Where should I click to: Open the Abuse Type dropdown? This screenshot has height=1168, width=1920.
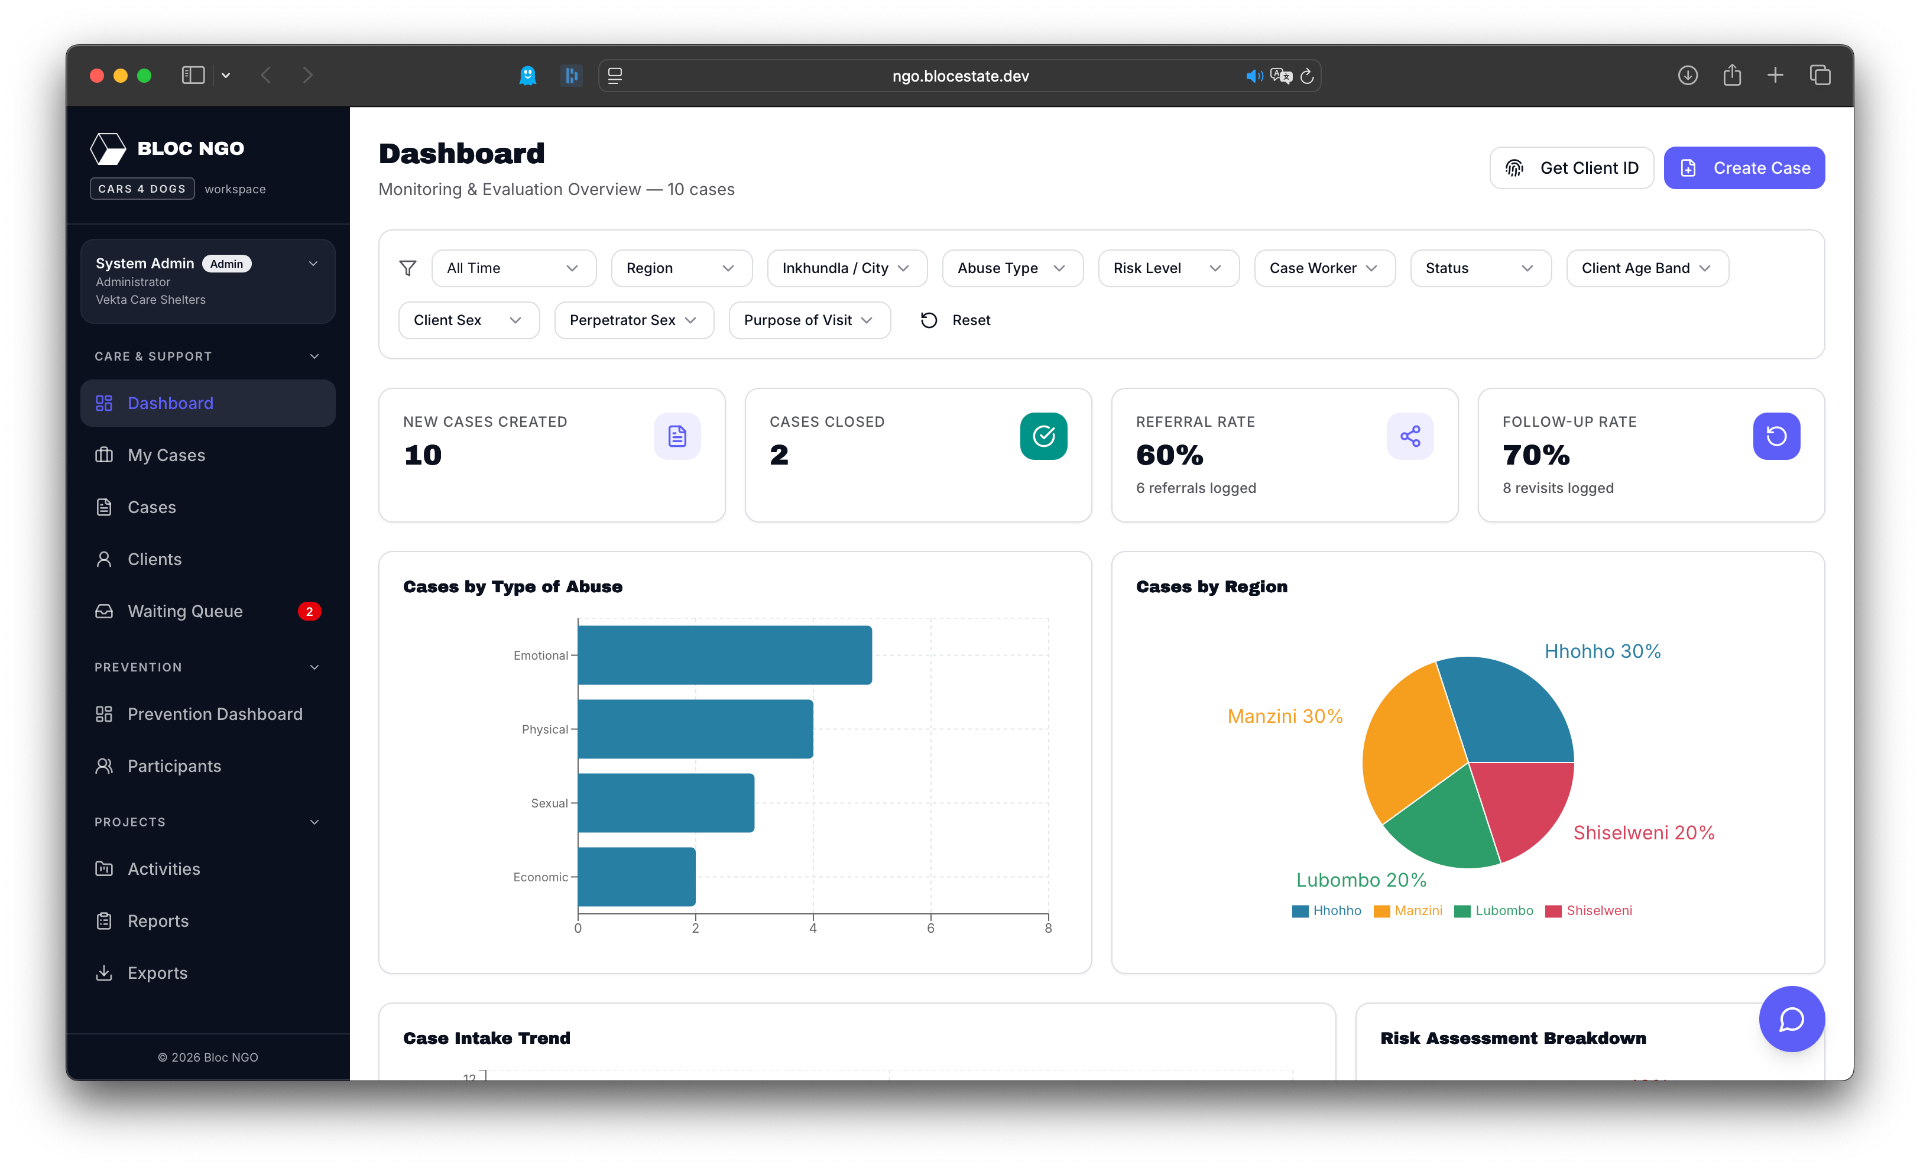(1012, 268)
